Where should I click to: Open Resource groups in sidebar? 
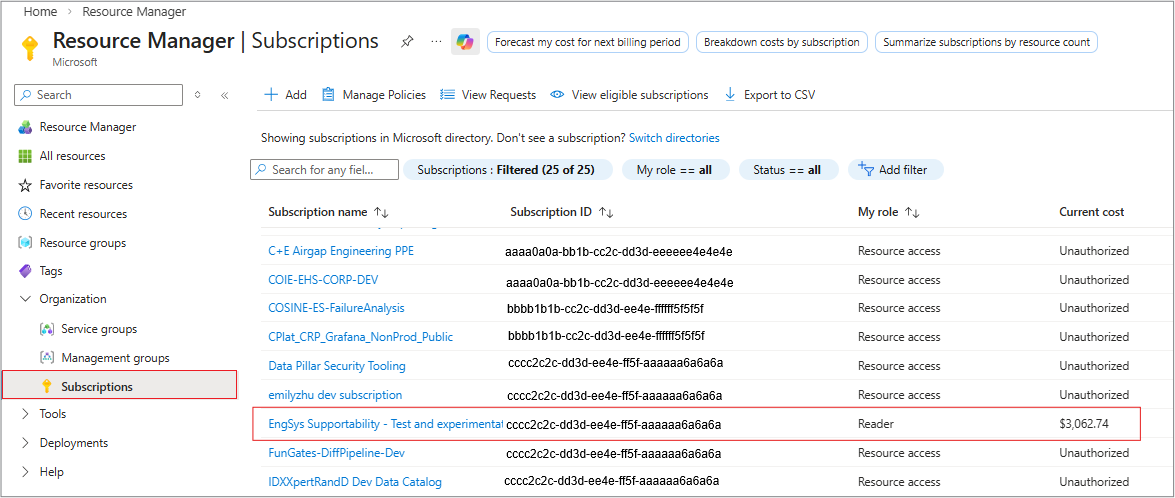click(82, 243)
